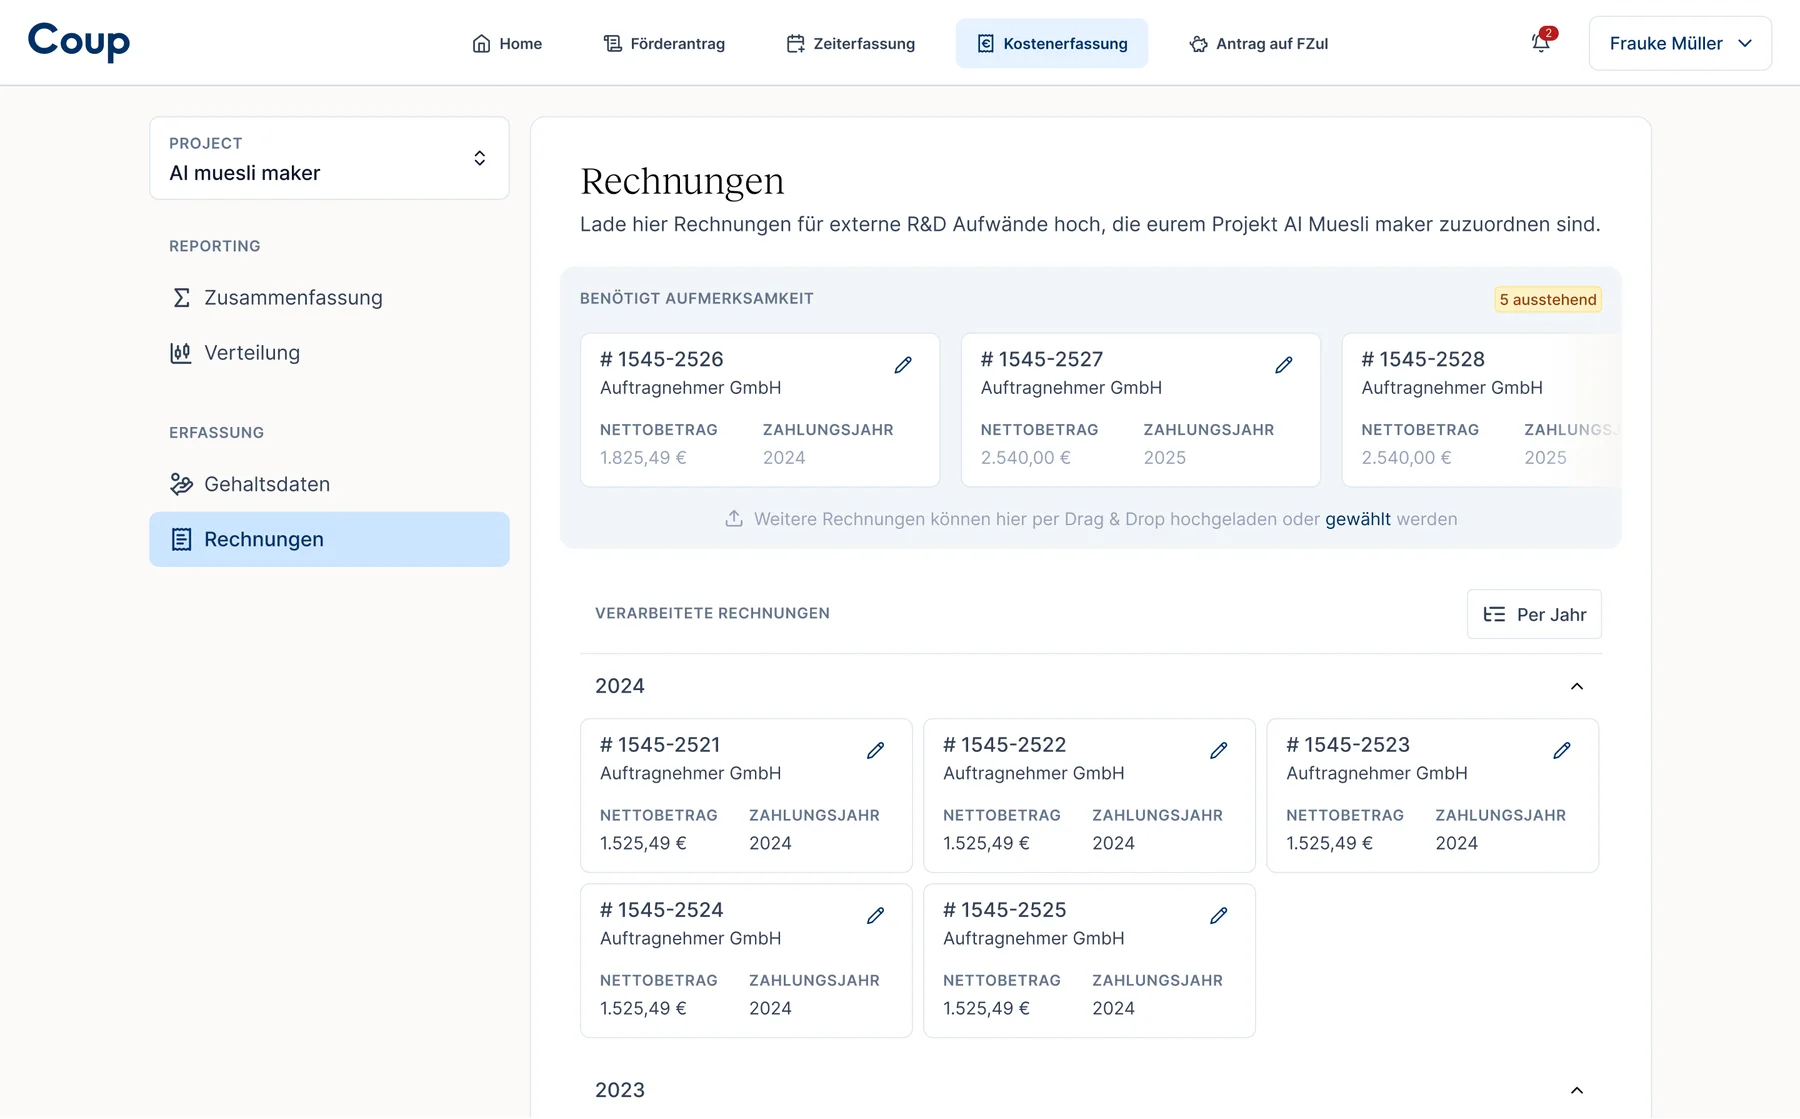This screenshot has height=1119, width=1800.
Task: Open the Zeiterfassung tab
Action: pyautogui.click(x=851, y=43)
